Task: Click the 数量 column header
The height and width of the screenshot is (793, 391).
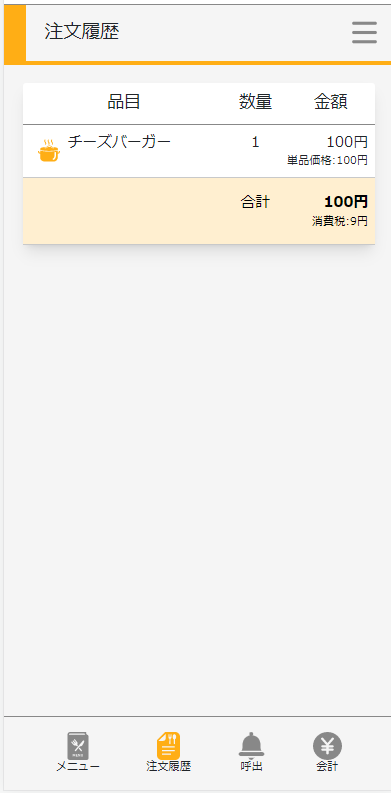Action: coord(255,102)
